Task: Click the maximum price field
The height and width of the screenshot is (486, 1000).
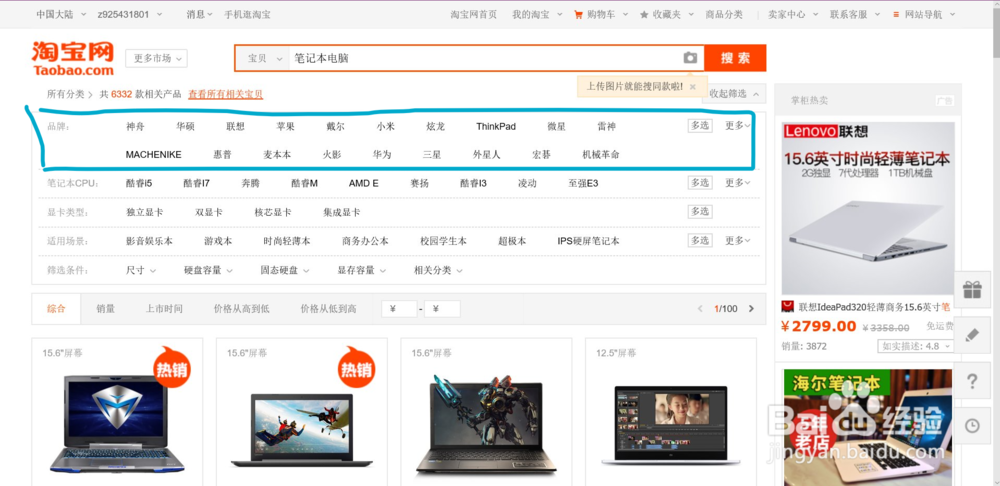Action: [442, 309]
